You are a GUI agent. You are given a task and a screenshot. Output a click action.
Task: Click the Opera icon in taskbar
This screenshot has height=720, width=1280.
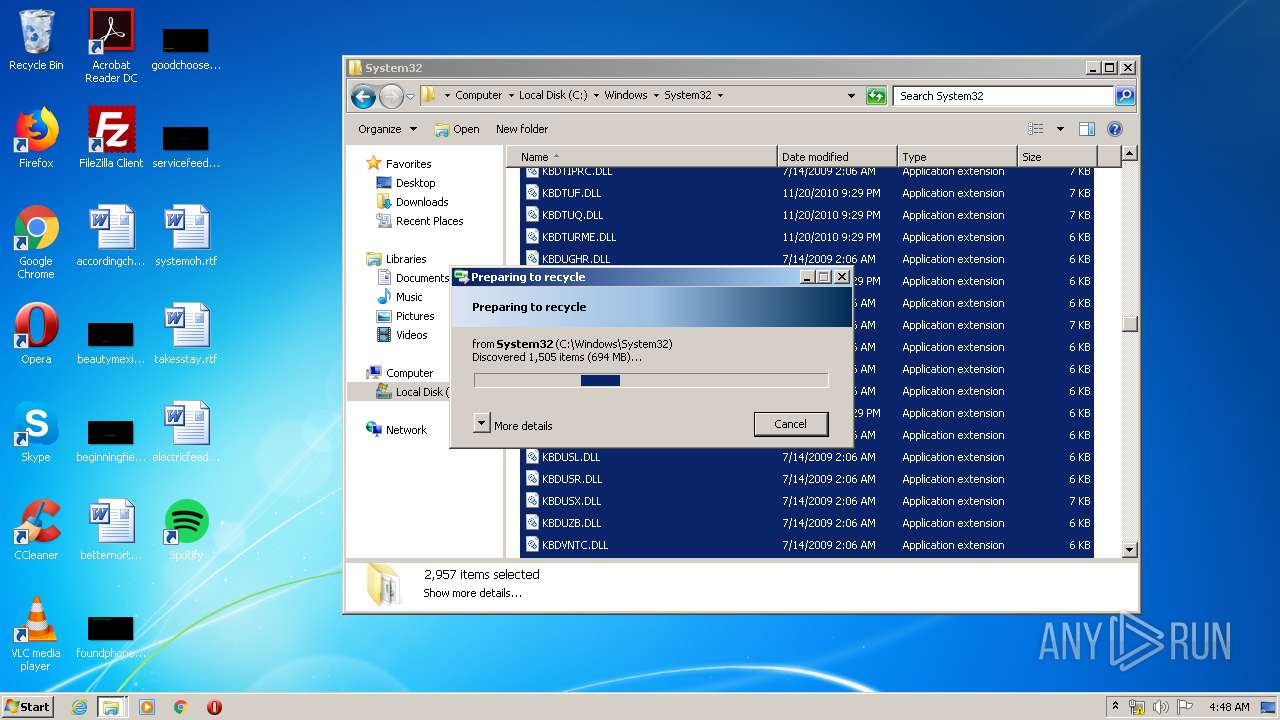pos(214,707)
